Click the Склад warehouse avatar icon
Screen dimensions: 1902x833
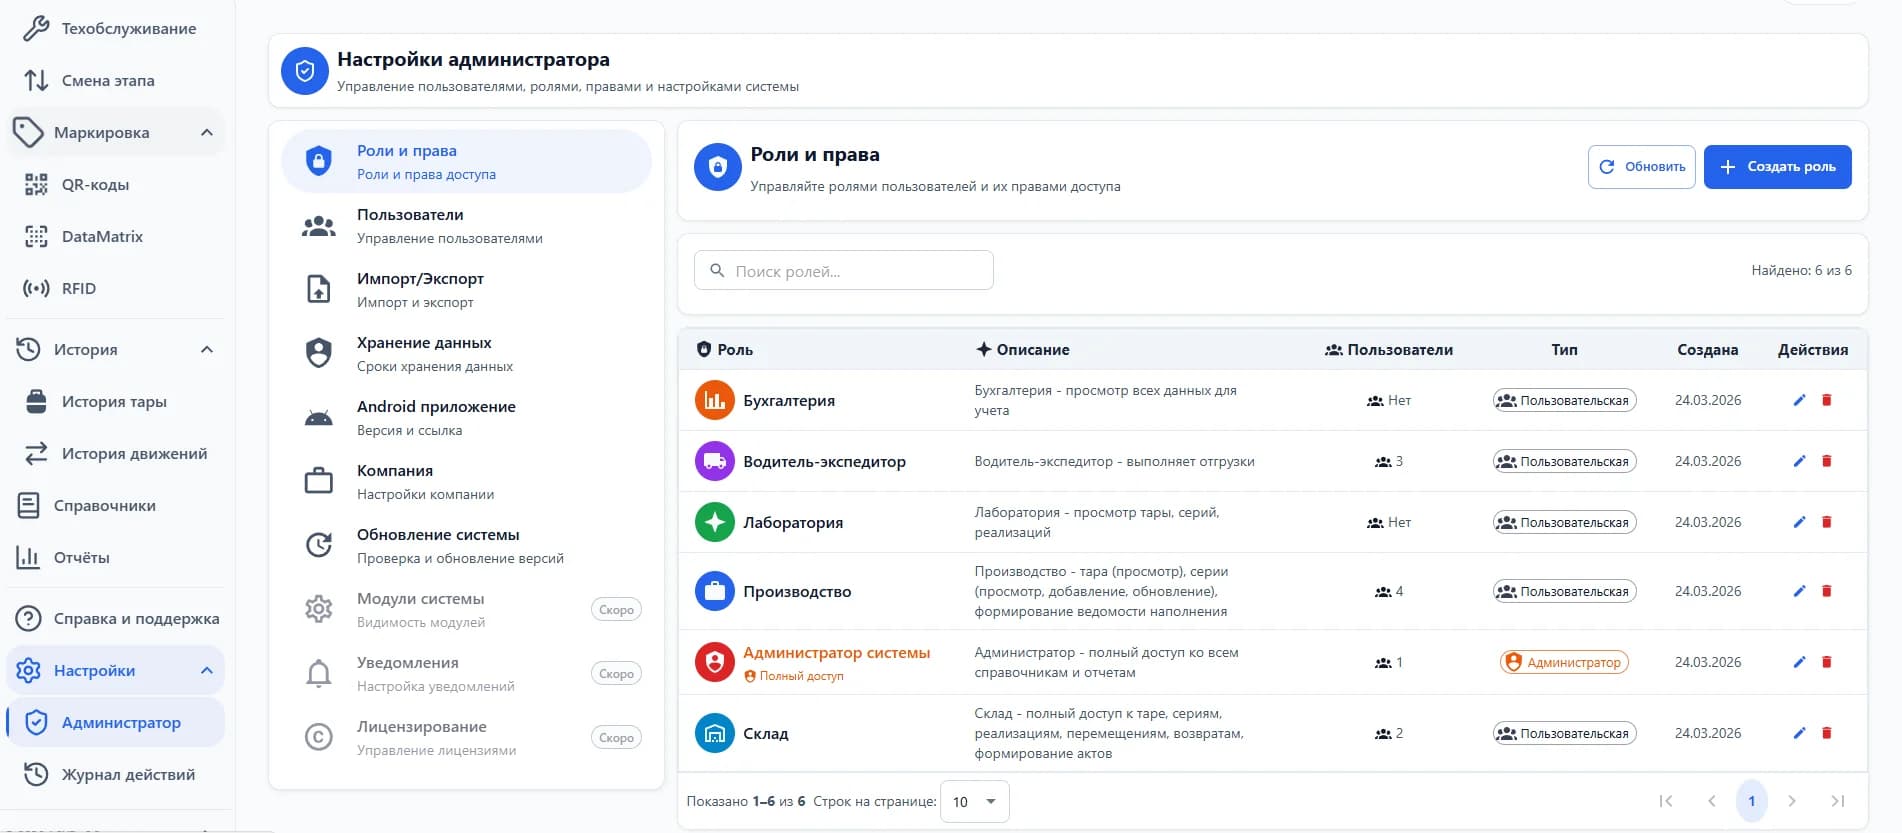714,733
